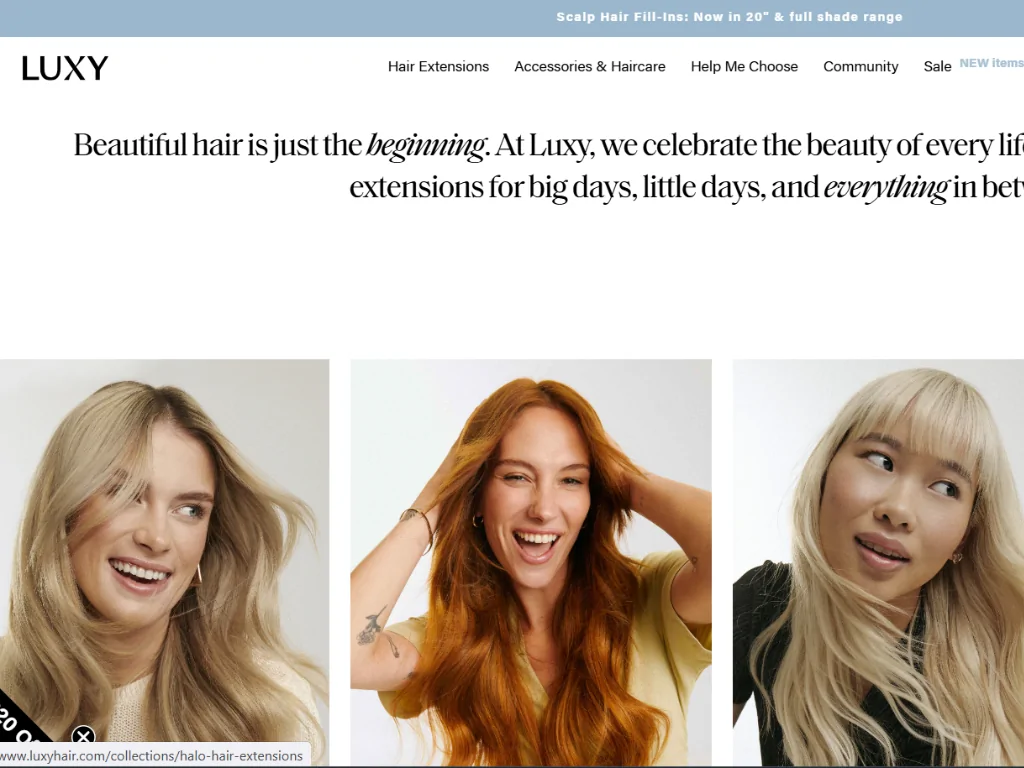Expand the Community navigation item
The height and width of the screenshot is (768, 1024).
click(860, 66)
